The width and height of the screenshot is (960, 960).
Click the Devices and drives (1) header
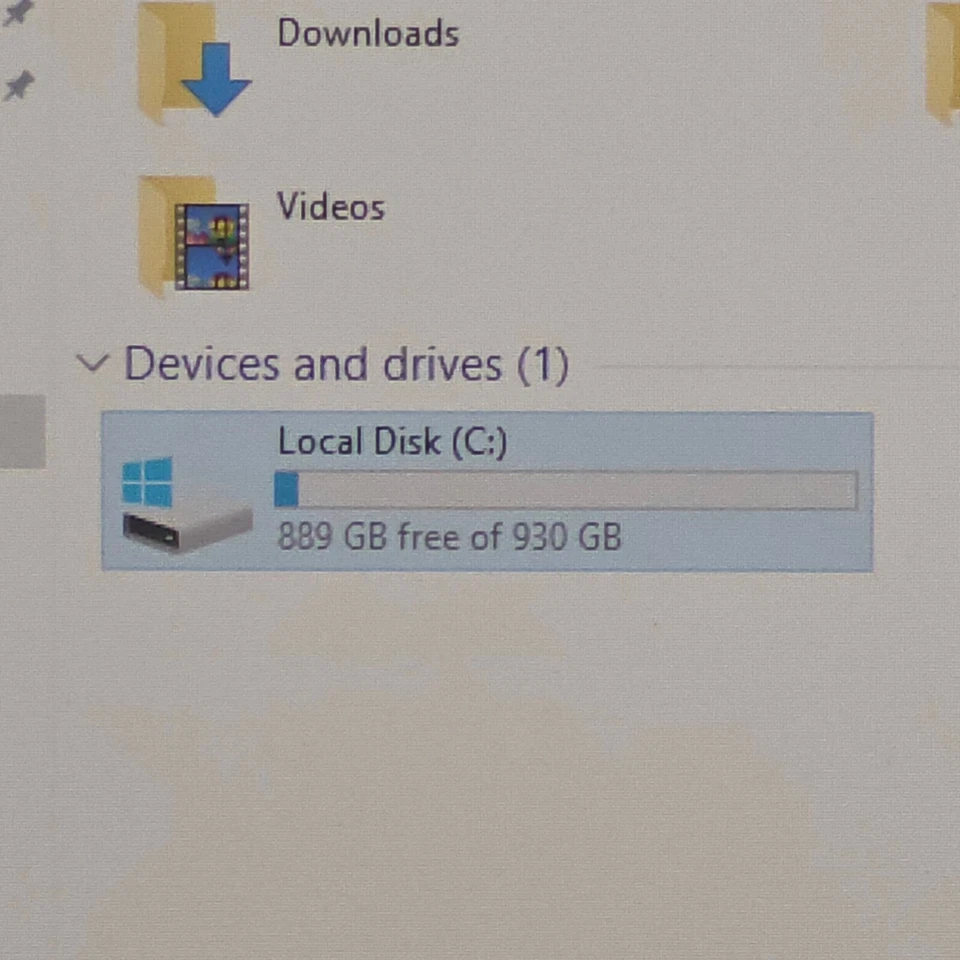[x=347, y=365]
